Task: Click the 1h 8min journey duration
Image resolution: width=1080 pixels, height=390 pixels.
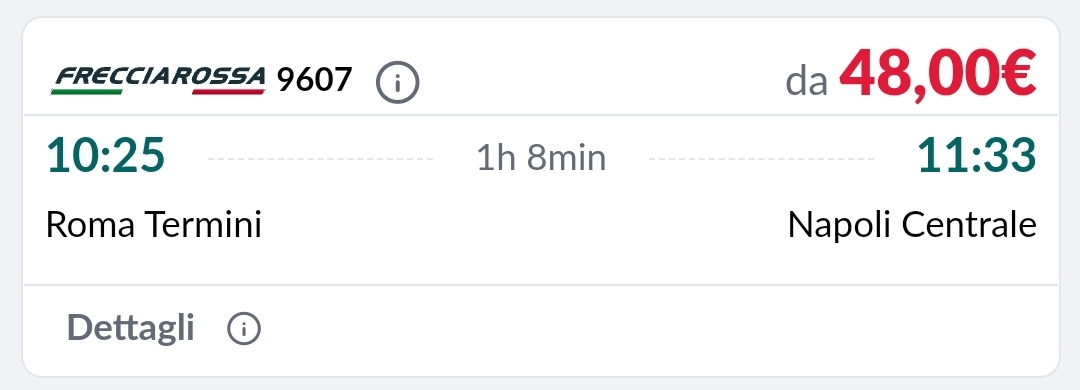Action: pyautogui.click(x=541, y=158)
